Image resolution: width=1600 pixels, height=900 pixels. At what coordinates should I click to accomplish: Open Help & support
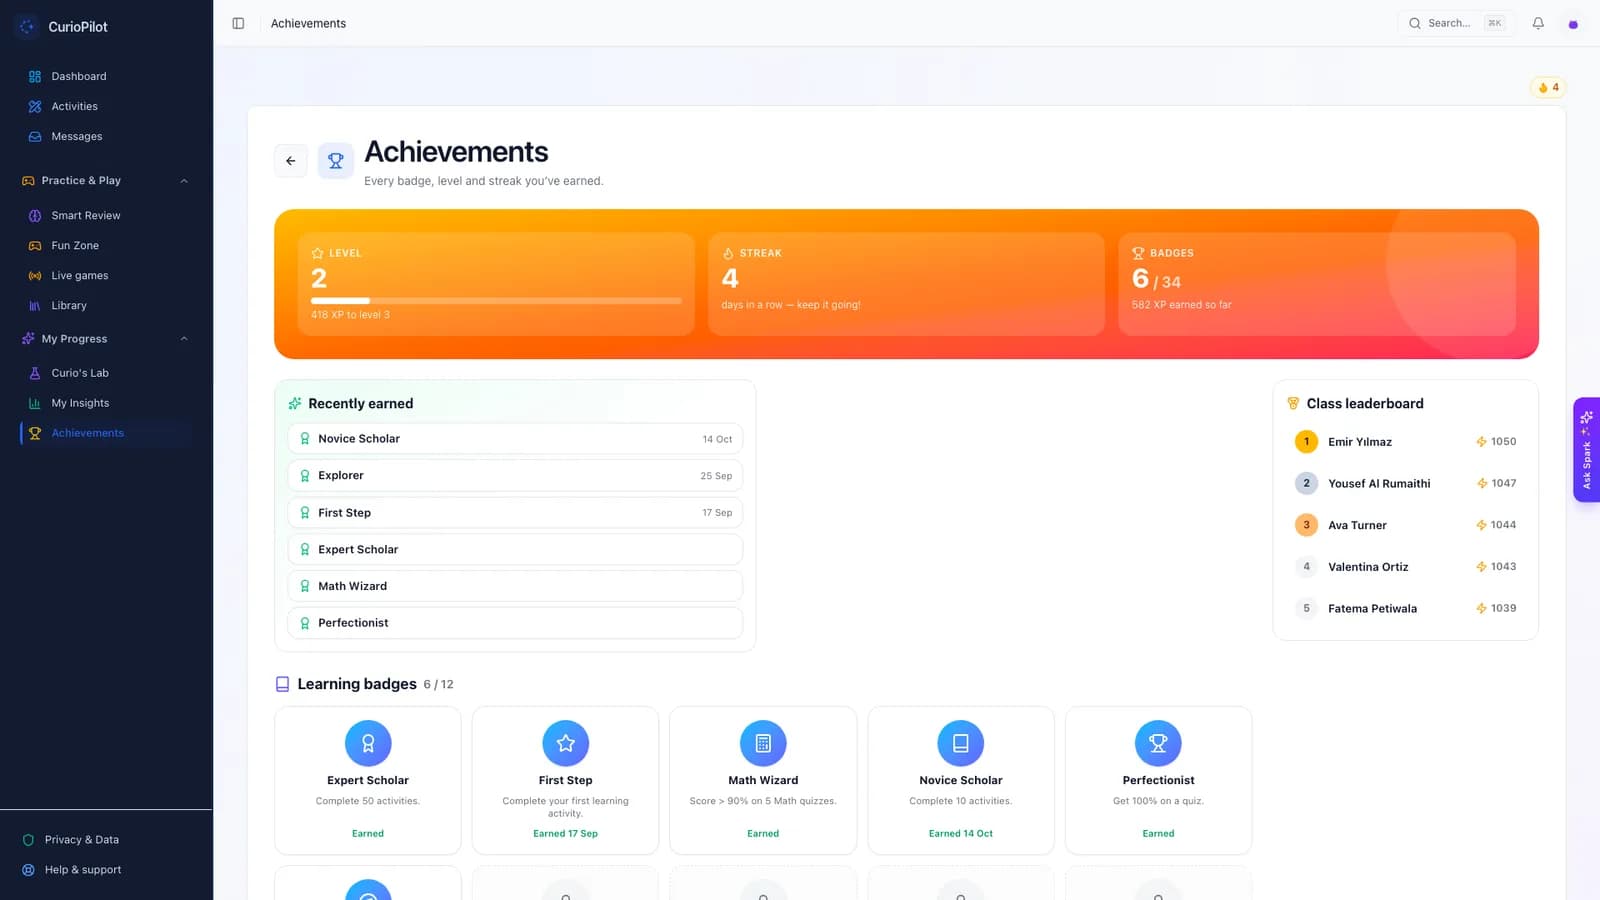coord(106,870)
